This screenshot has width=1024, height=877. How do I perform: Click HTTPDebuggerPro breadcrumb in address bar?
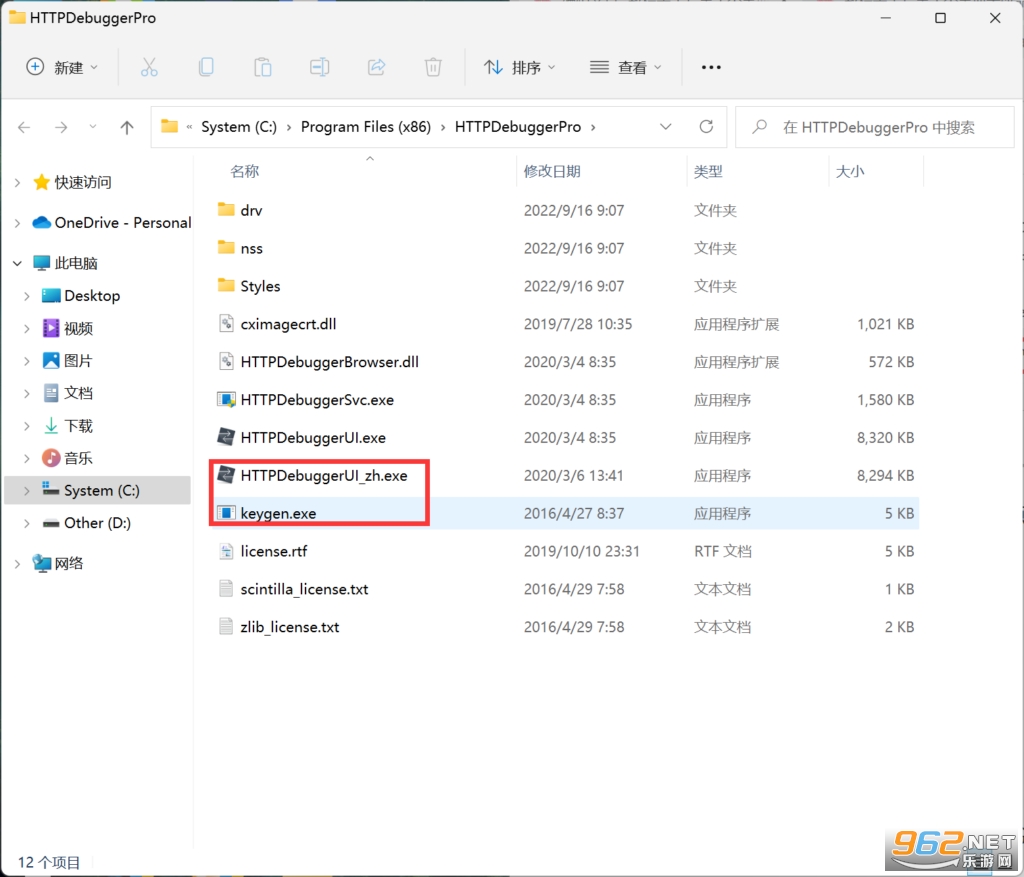pyautogui.click(x=518, y=127)
